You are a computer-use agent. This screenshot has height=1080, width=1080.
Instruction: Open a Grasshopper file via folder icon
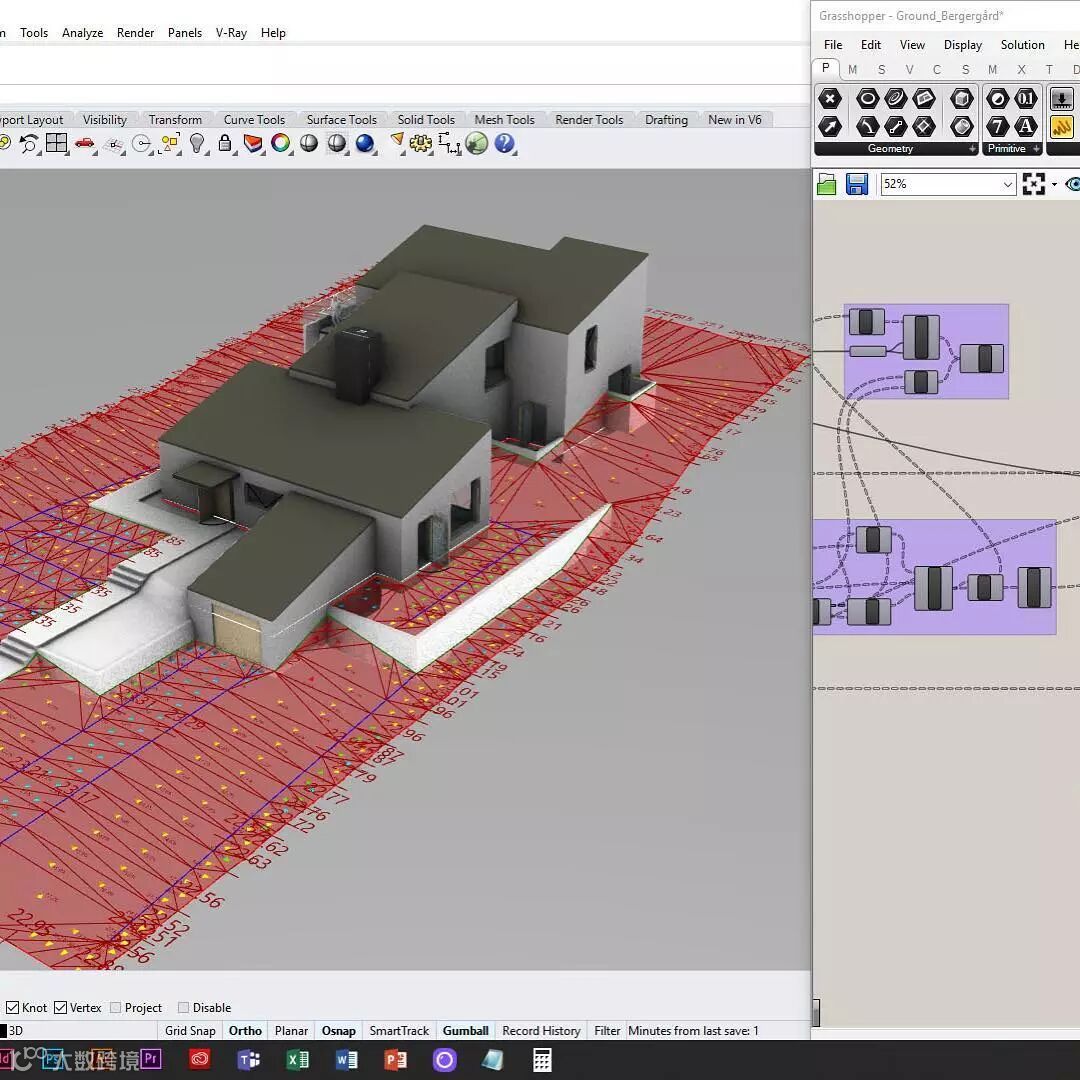pos(827,184)
